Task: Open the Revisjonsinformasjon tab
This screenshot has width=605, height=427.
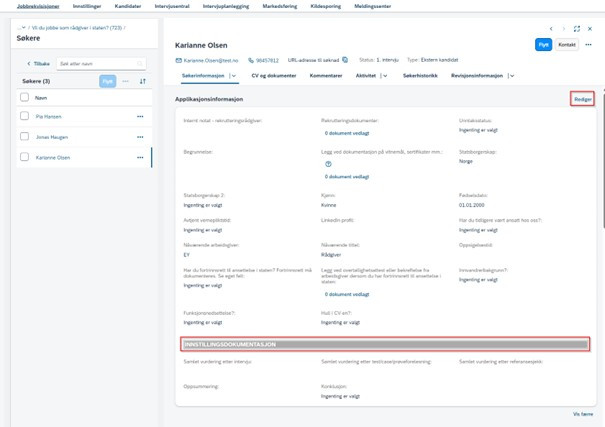Action: (477, 76)
